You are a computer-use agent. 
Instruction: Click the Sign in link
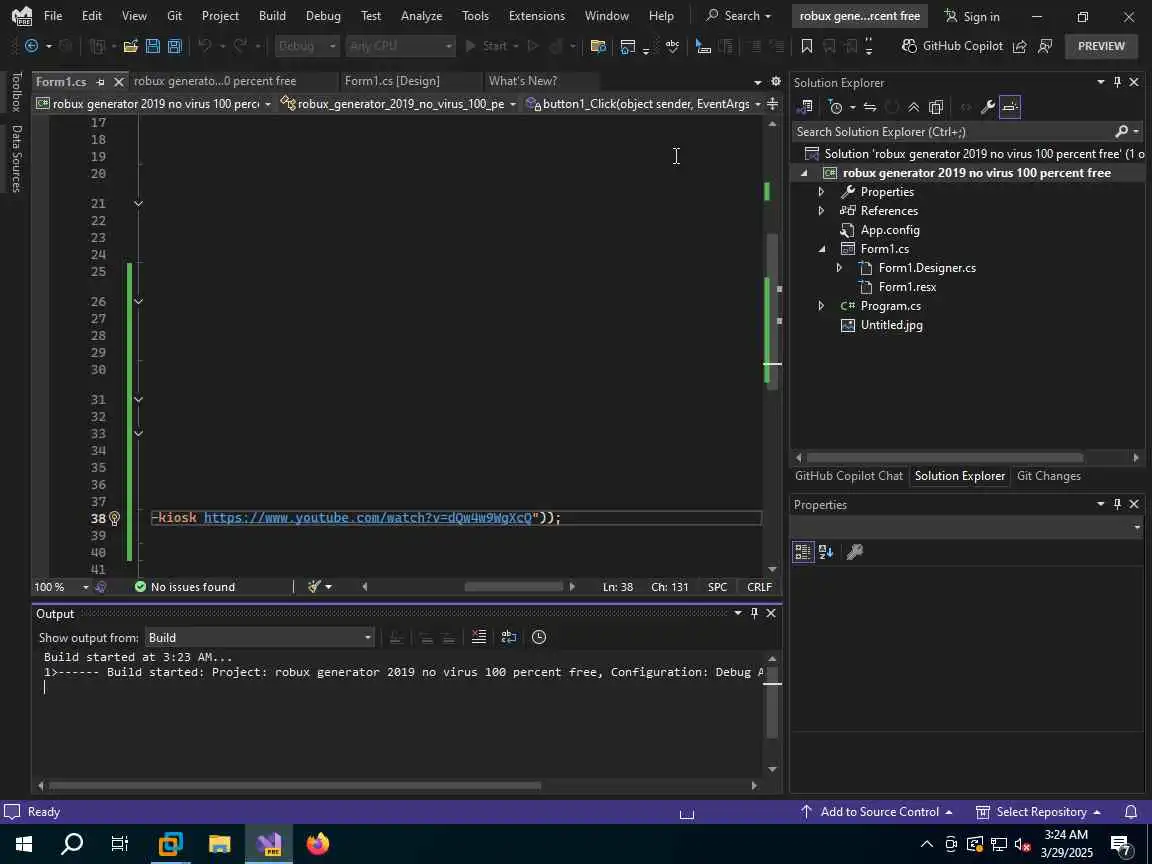click(971, 16)
